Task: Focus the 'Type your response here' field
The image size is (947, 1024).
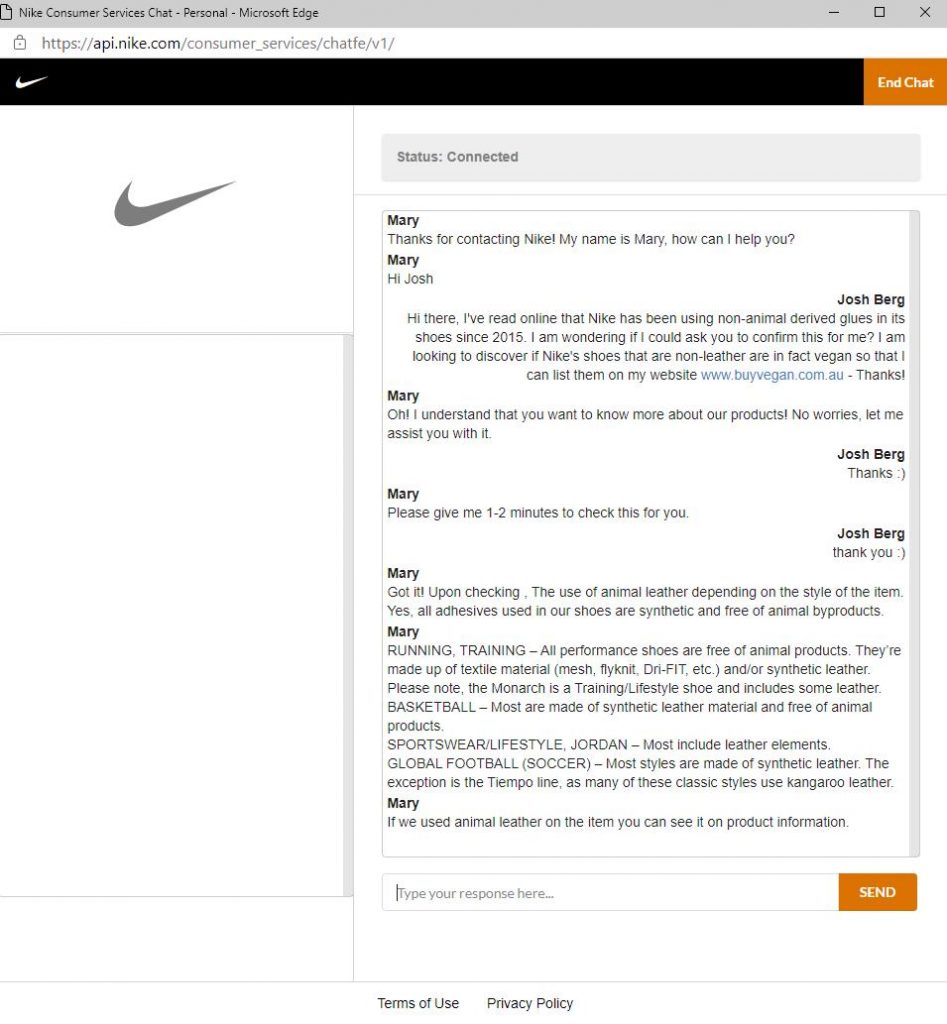Action: [610, 893]
